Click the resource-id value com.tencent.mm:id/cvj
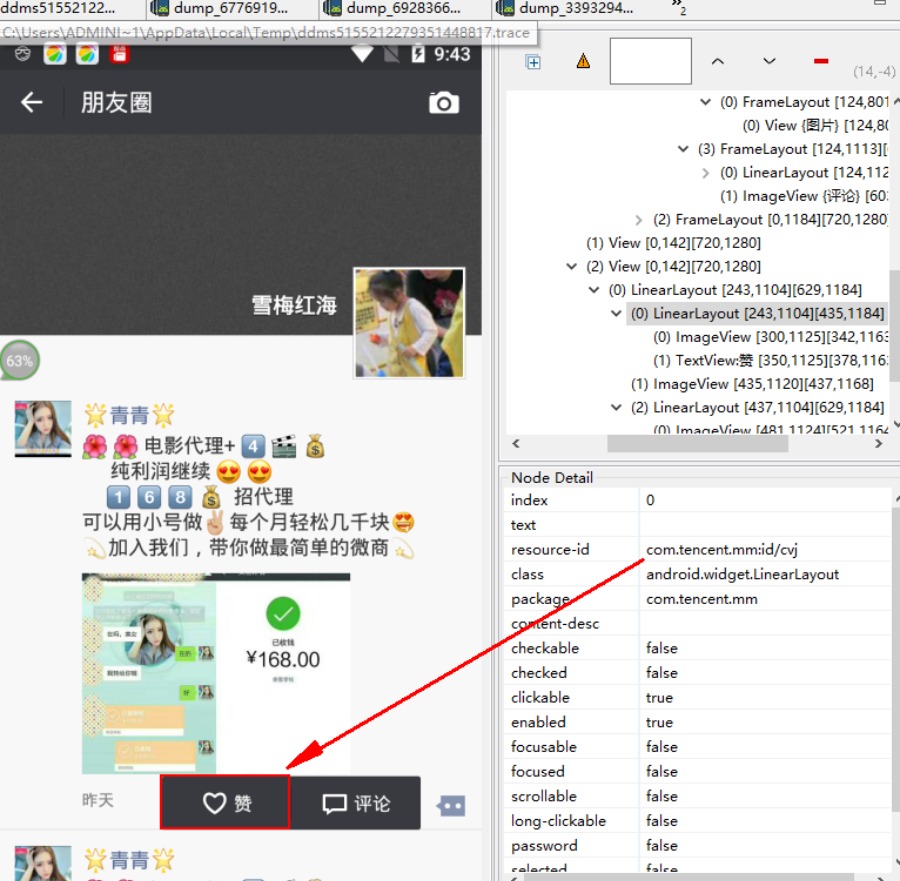The image size is (900, 881). [721, 549]
